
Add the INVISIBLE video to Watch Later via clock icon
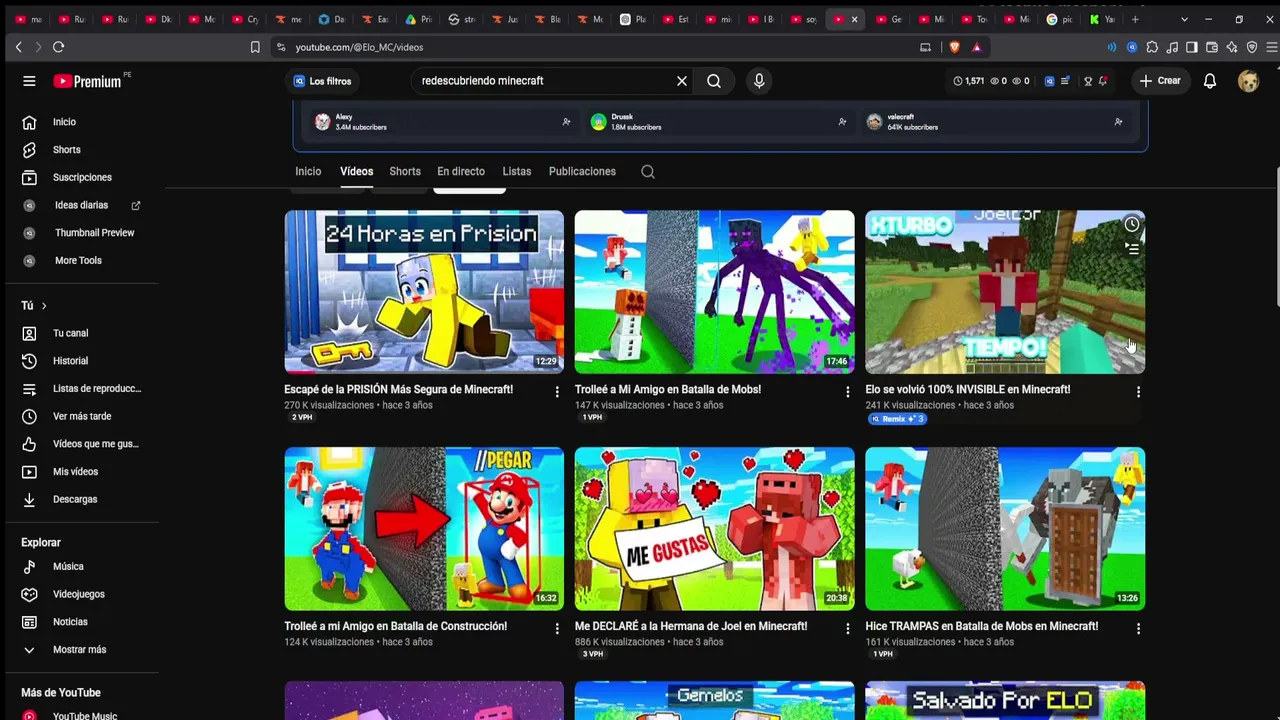pyautogui.click(x=1132, y=225)
